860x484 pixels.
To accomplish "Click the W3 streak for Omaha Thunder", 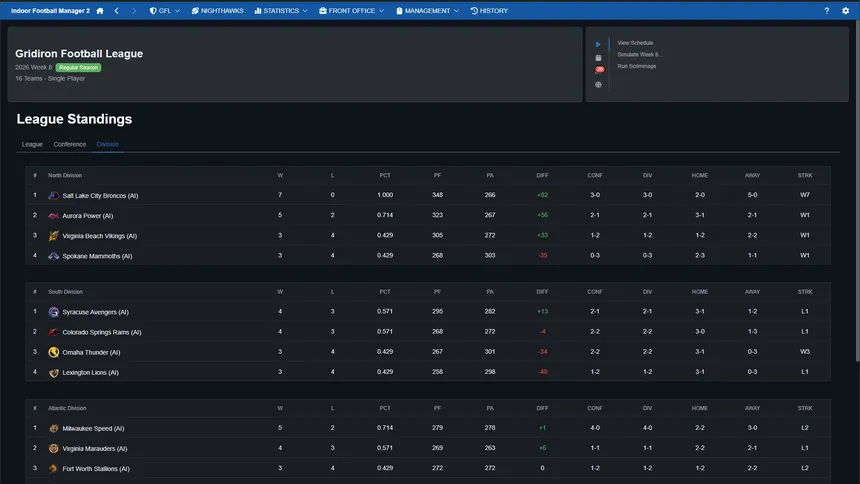I will [x=805, y=352].
